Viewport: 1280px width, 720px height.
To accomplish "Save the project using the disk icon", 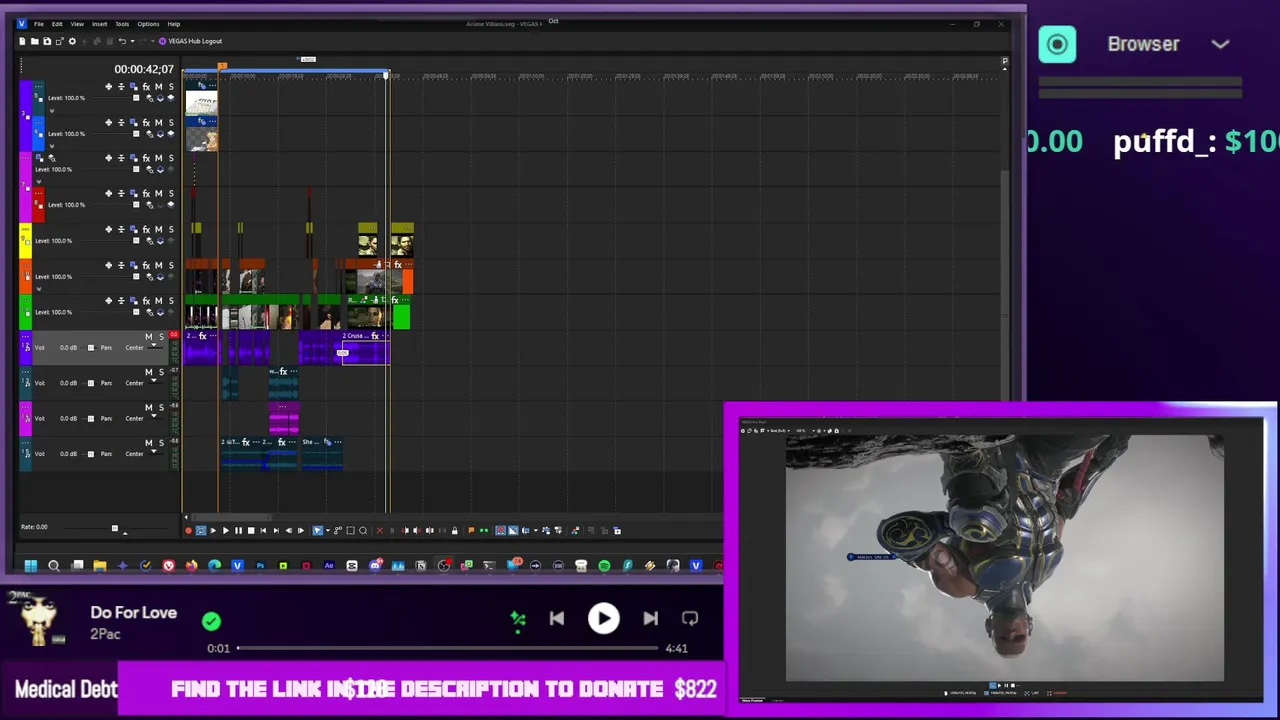I will [x=47, y=41].
